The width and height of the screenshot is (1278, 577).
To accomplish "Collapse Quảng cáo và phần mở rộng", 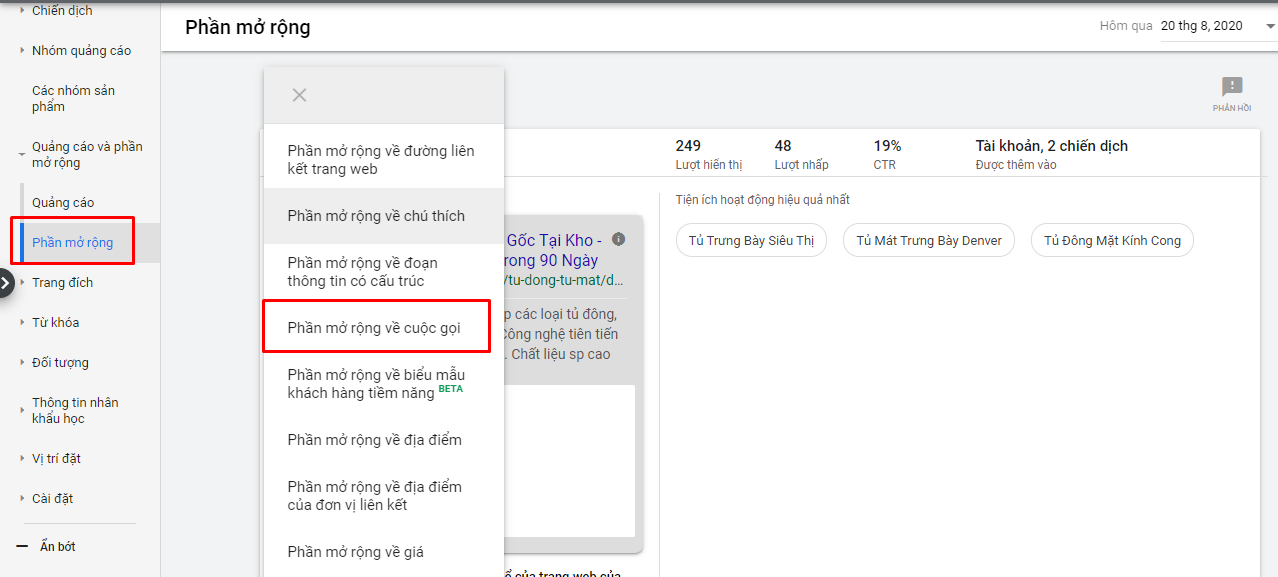I will [22, 154].
